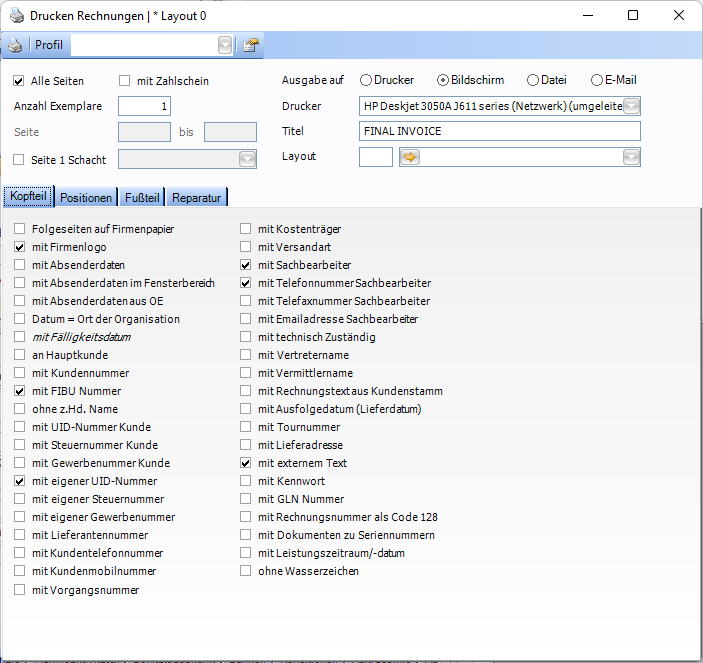
Task: Click the printer icon in title bar
Action: click(15, 16)
